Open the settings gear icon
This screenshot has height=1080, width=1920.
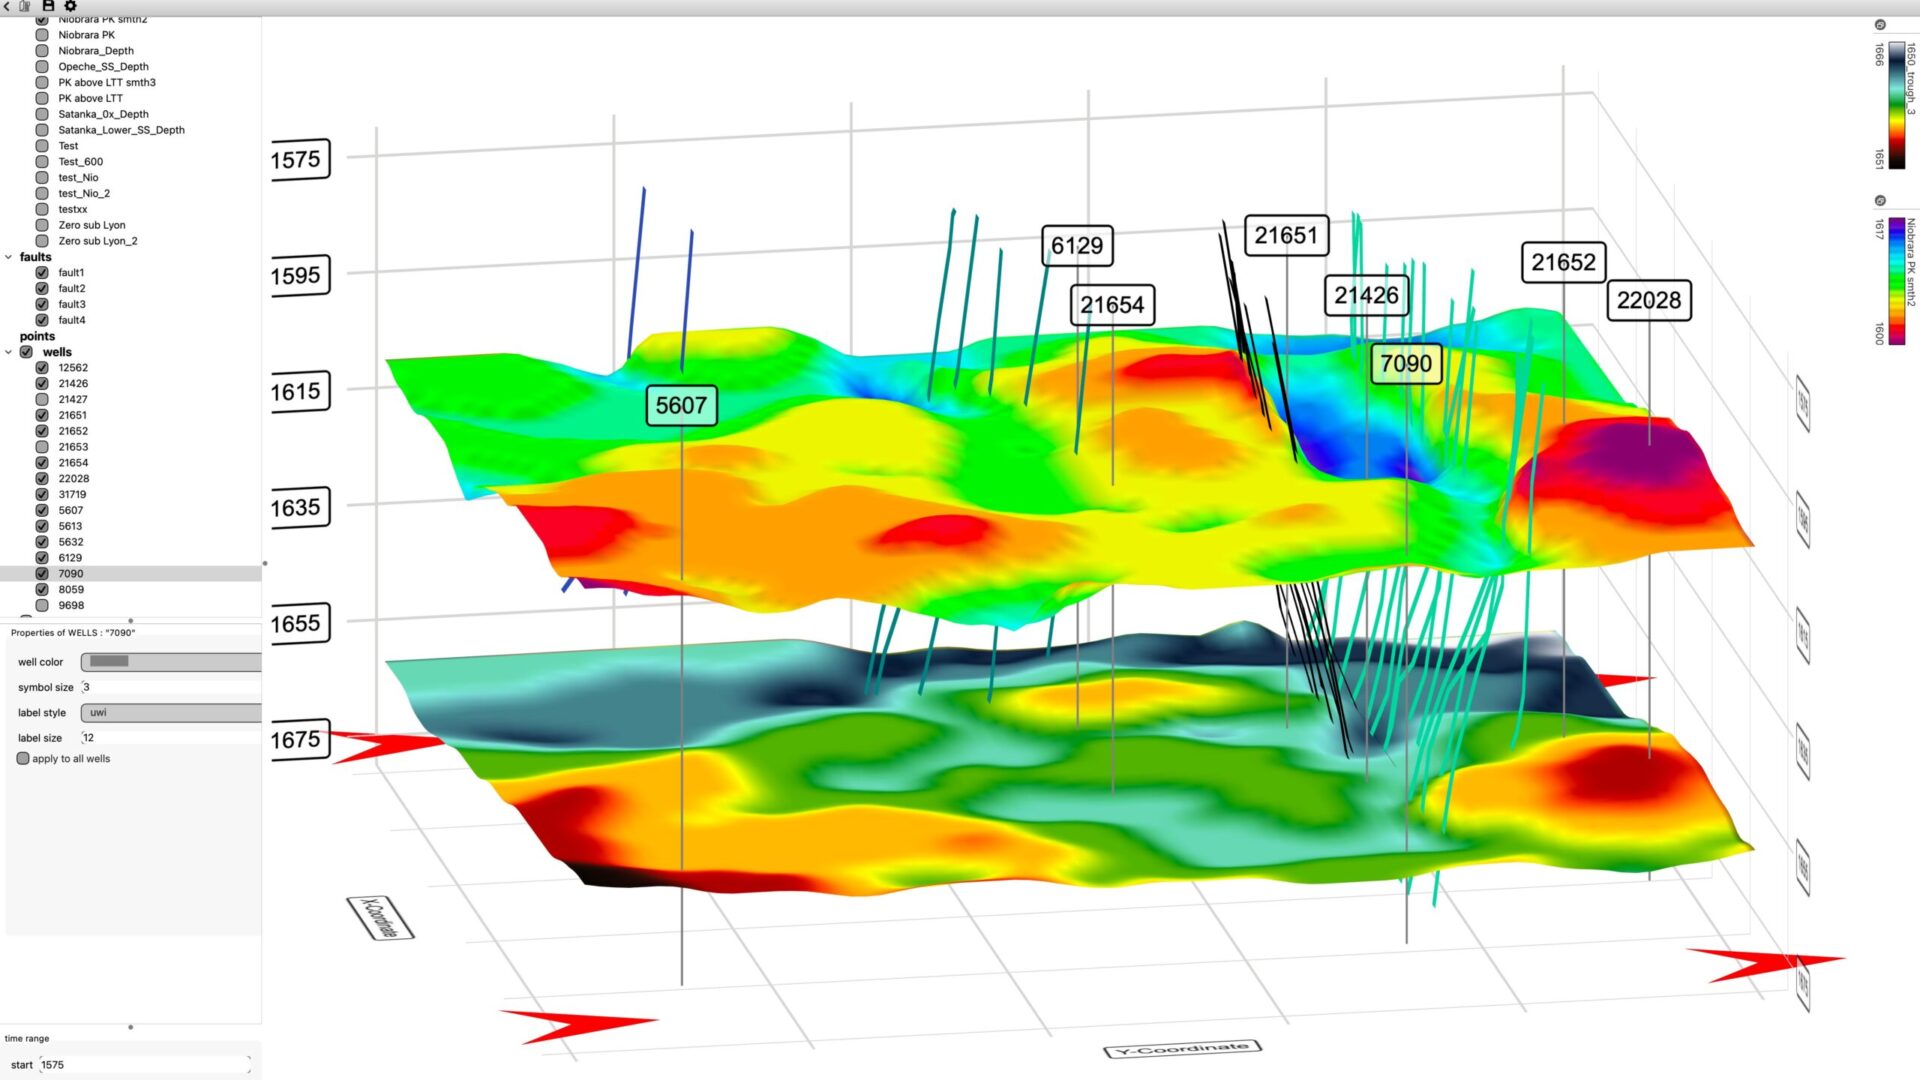(x=70, y=6)
